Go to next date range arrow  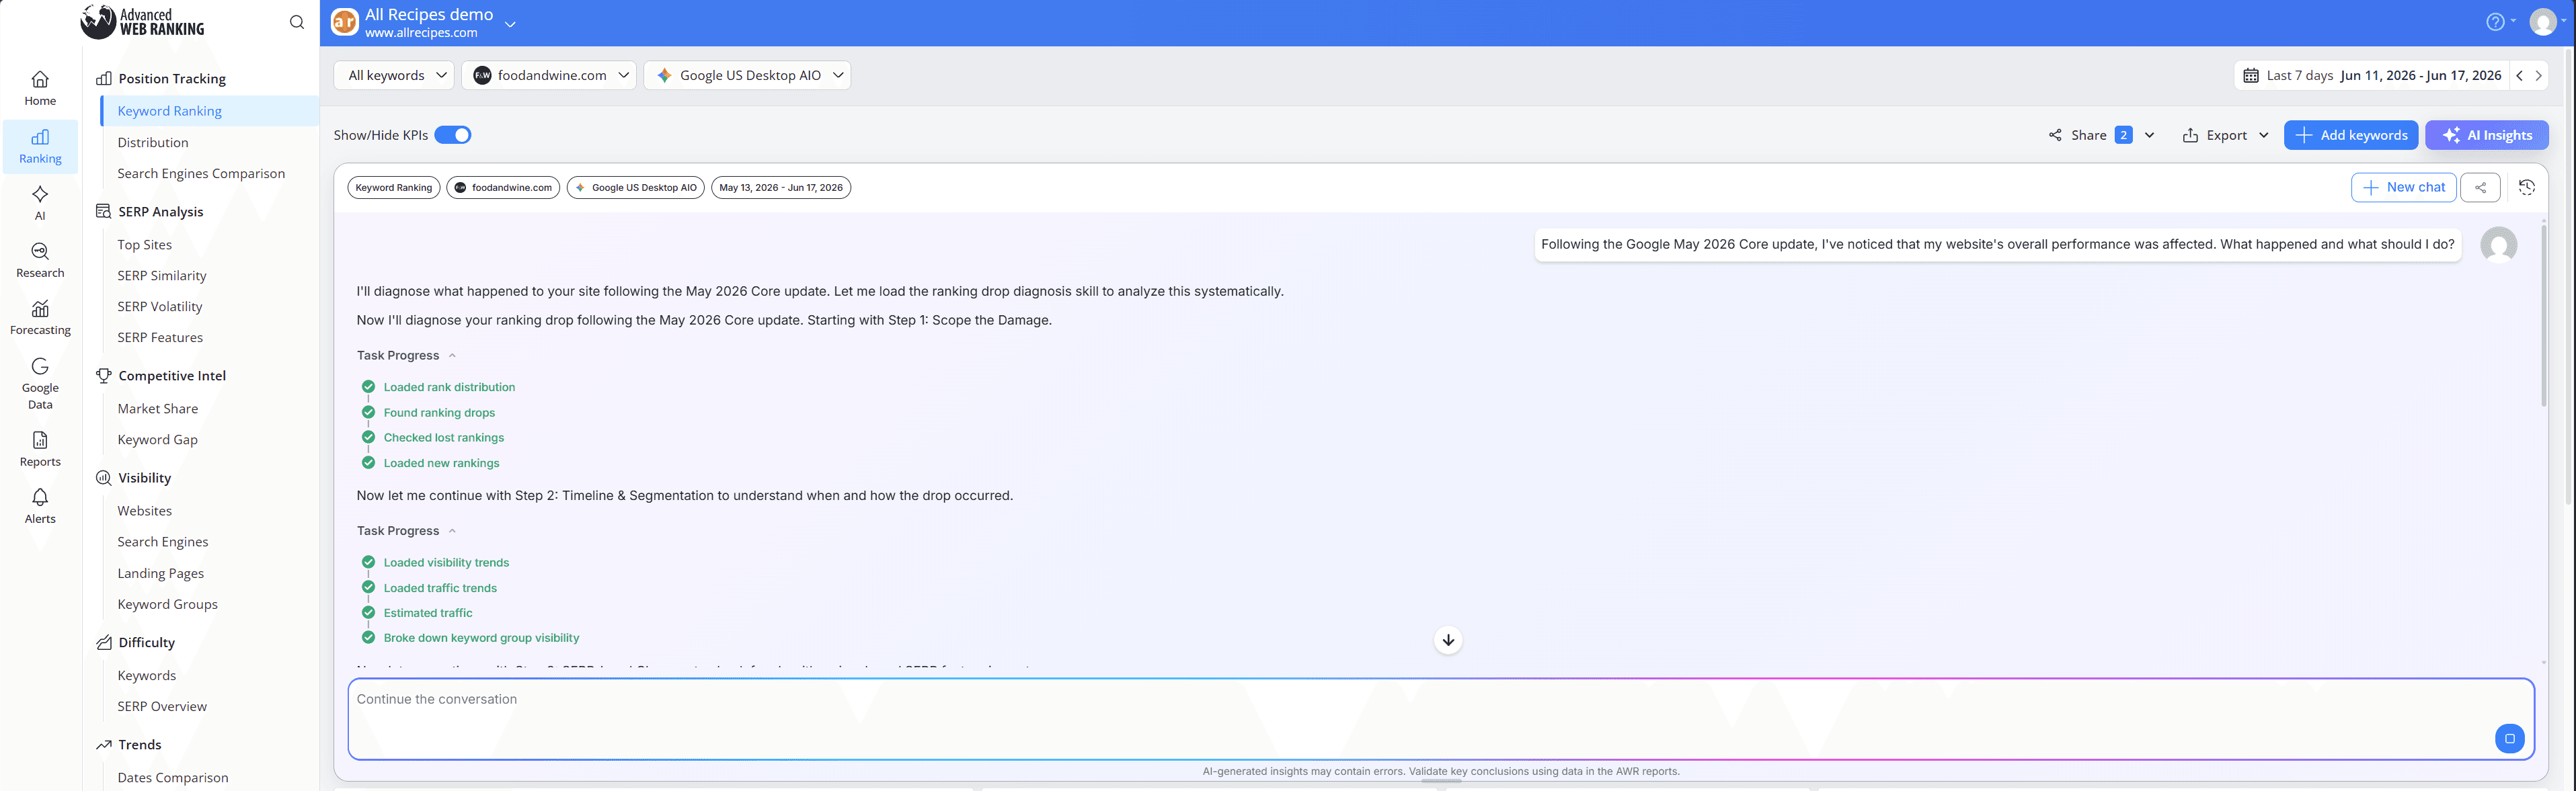pyautogui.click(x=2538, y=75)
